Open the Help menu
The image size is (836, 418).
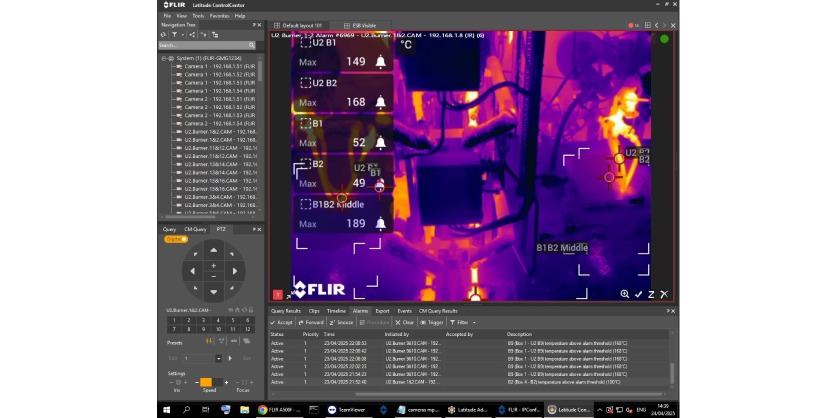tap(240, 16)
